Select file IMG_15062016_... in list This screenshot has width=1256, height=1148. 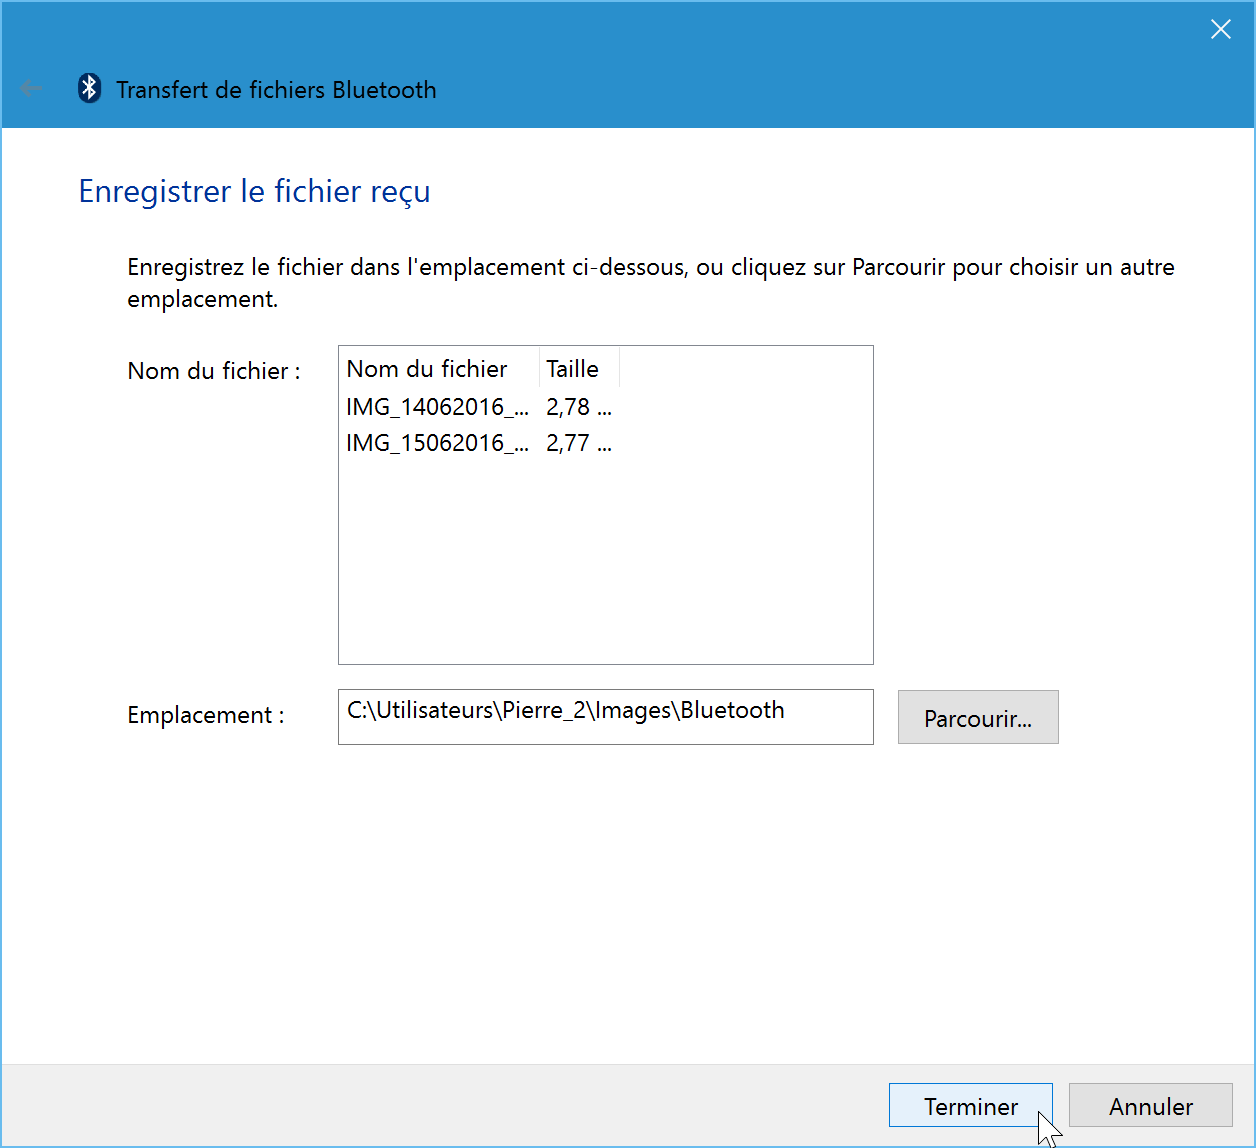click(x=438, y=443)
